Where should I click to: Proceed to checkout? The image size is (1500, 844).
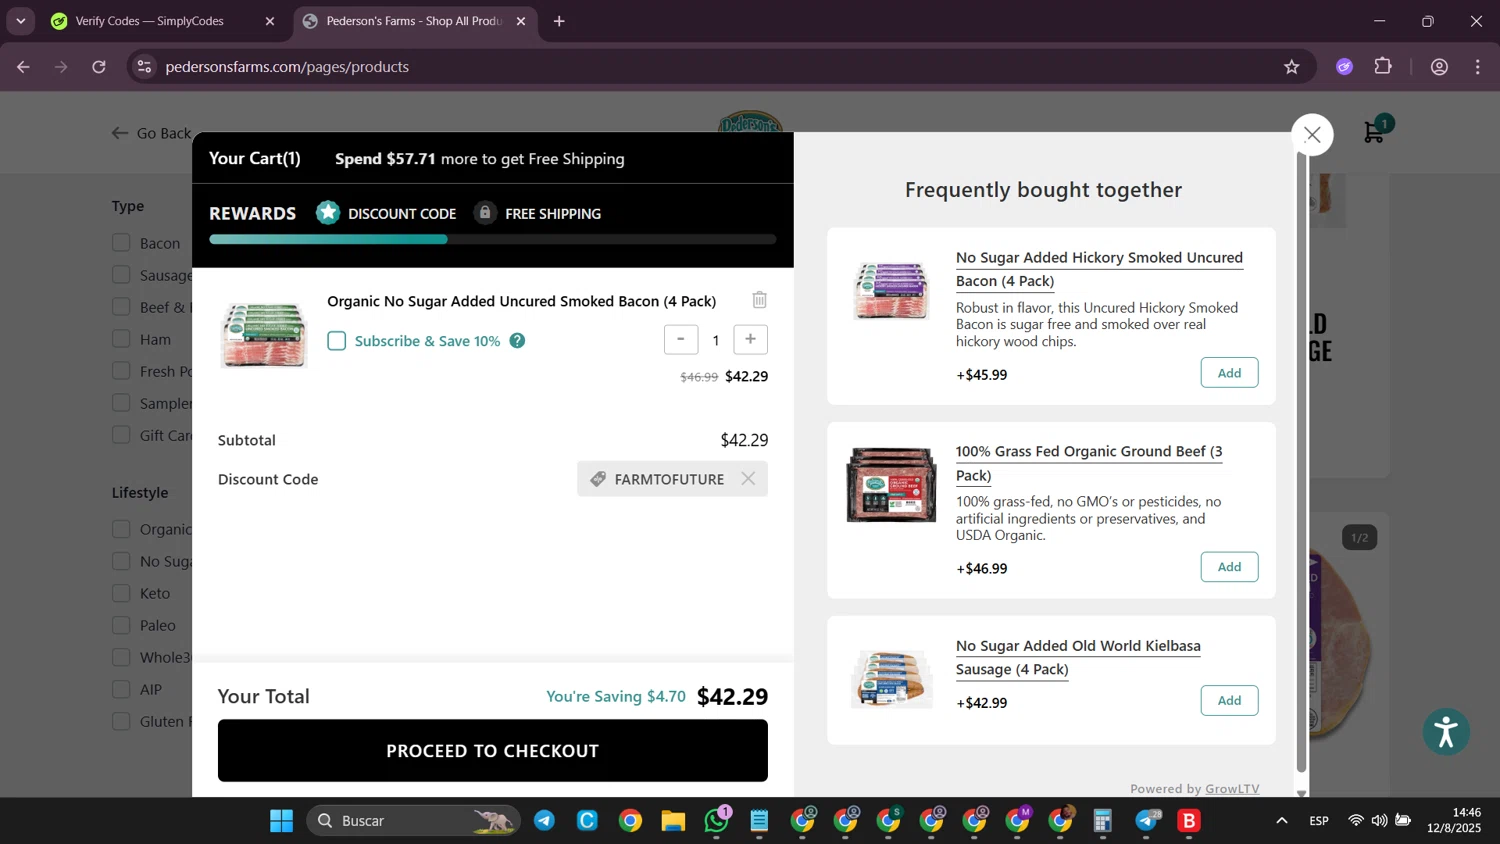tap(493, 751)
